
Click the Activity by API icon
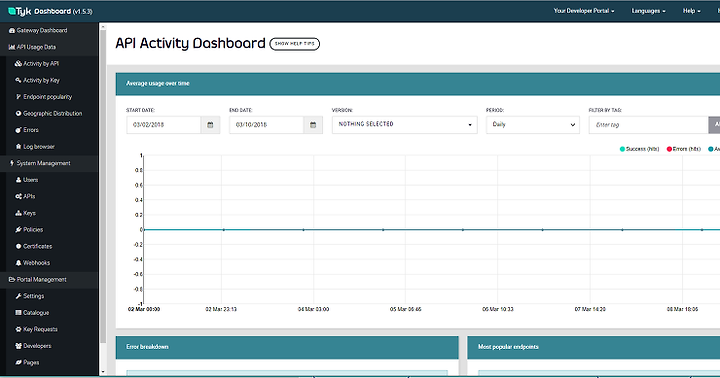coord(18,64)
